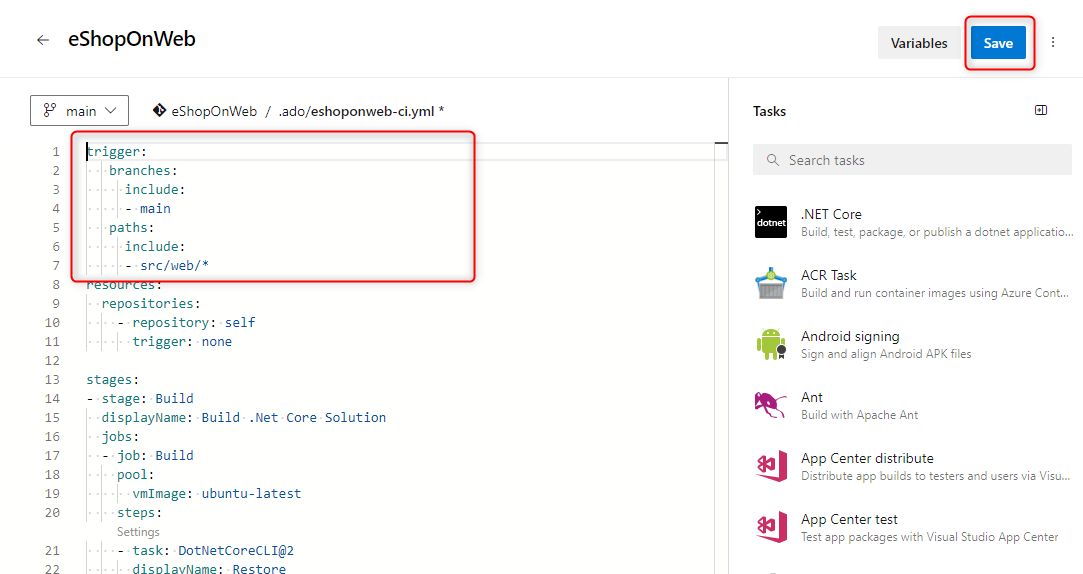This screenshot has height=574, width=1083.
Task: Click the '- stage: Build' line
Action: pyautogui.click(x=140, y=399)
